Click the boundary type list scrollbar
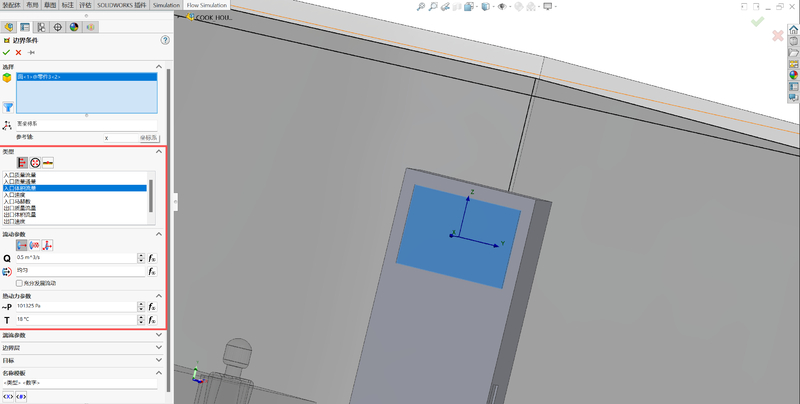Image resolution: width=800 pixels, height=404 pixels. (151, 198)
